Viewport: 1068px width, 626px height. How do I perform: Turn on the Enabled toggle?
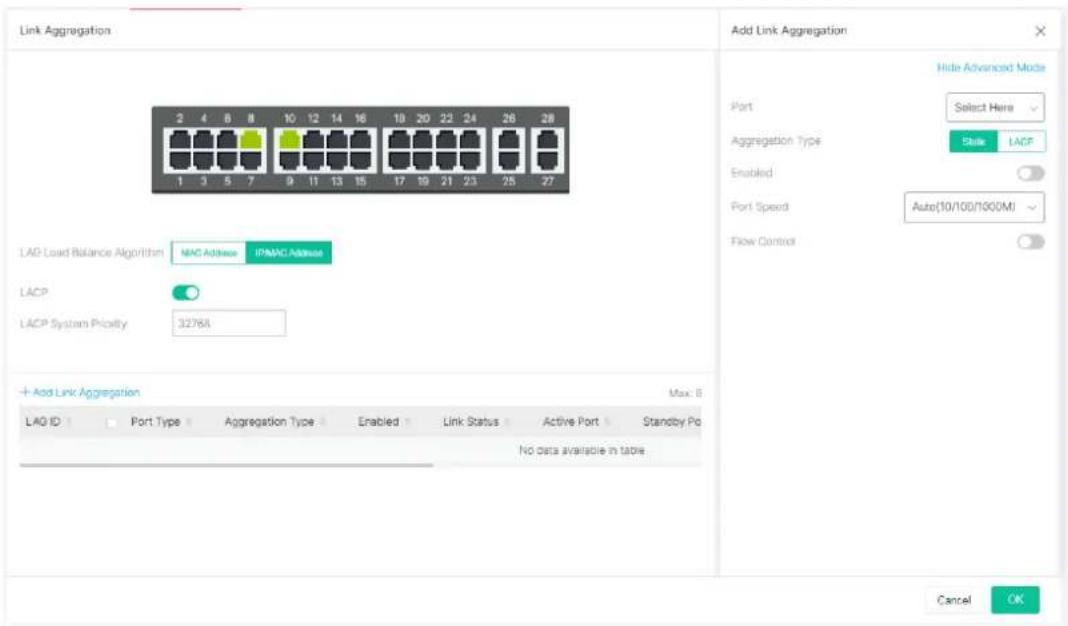click(1031, 173)
